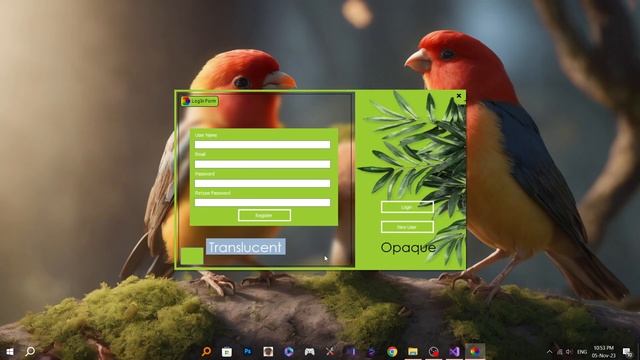Open the game controller app in taskbar
The height and width of the screenshot is (360, 640).
[309, 351]
